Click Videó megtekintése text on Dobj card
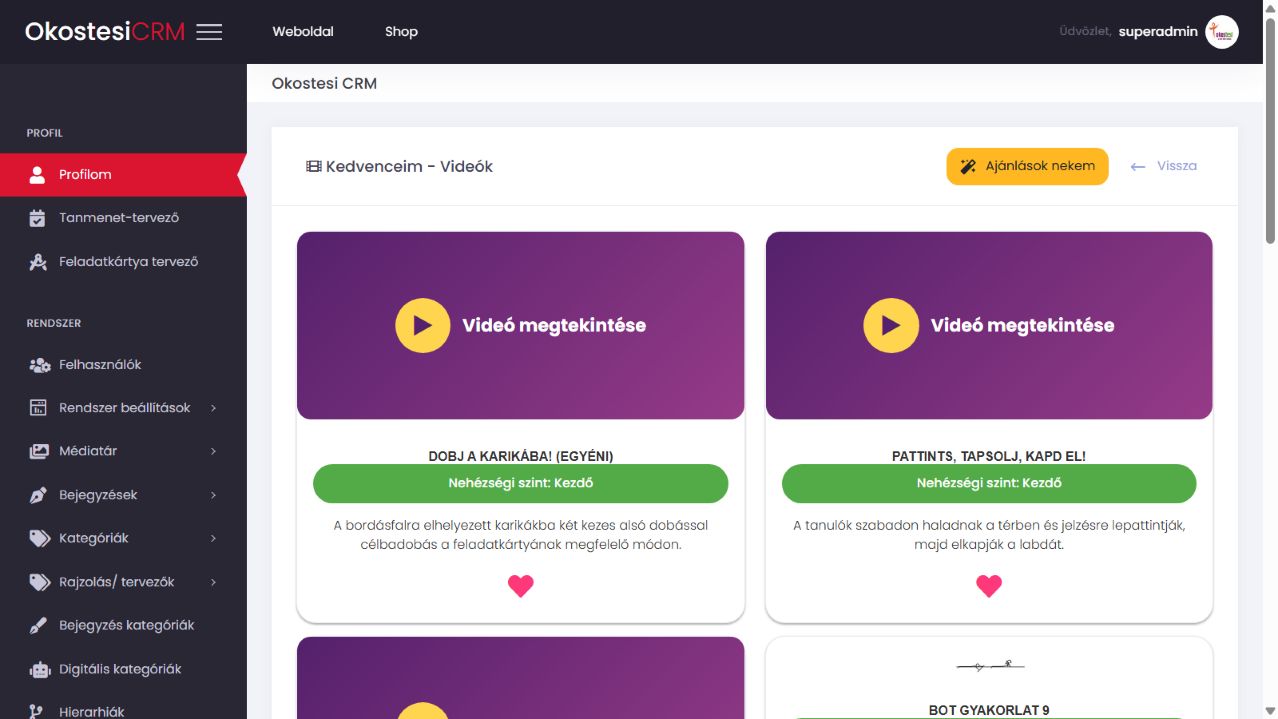 554,325
